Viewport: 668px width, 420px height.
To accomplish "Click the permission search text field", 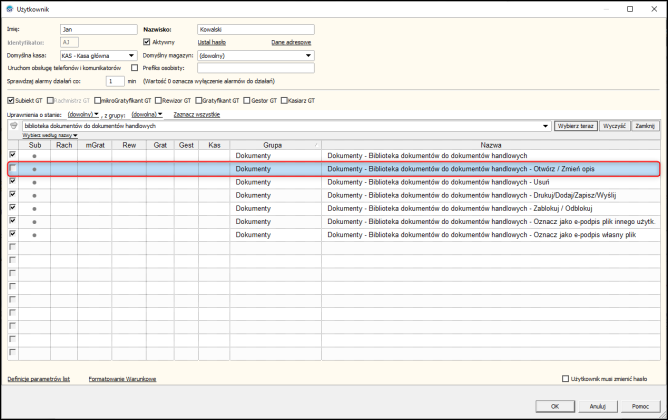I will tap(282, 126).
